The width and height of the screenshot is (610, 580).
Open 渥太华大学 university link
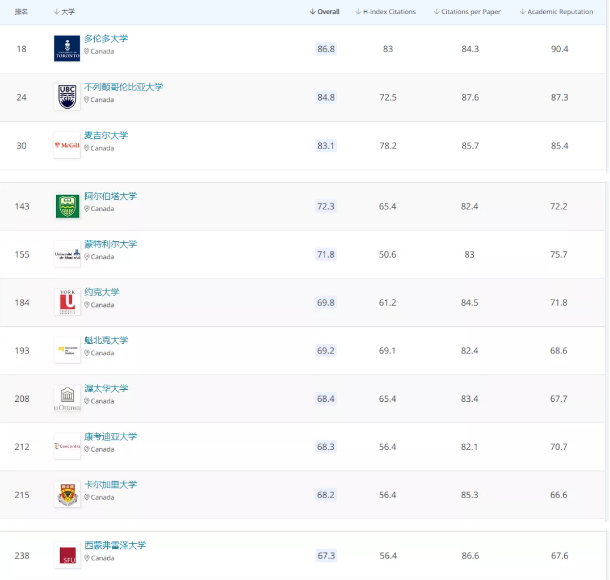click(x=106, y=388)
